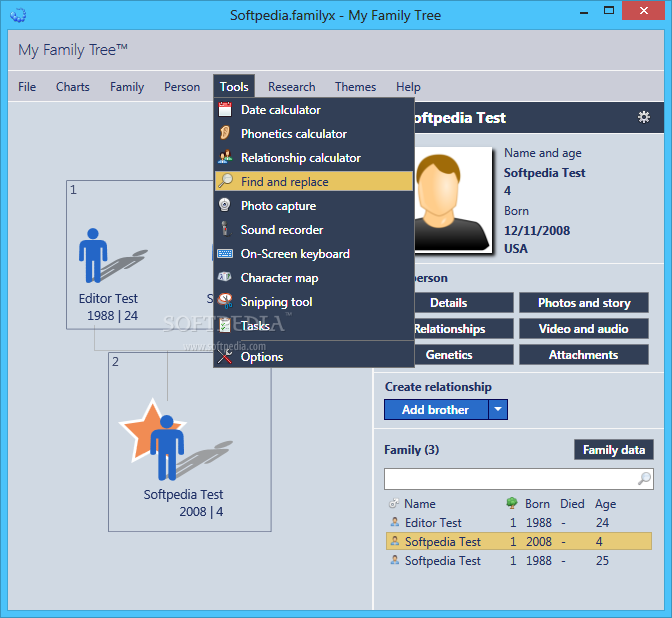
Task: Click the Video and audio button
Action: pyautogui.click(x=584, y=329)
